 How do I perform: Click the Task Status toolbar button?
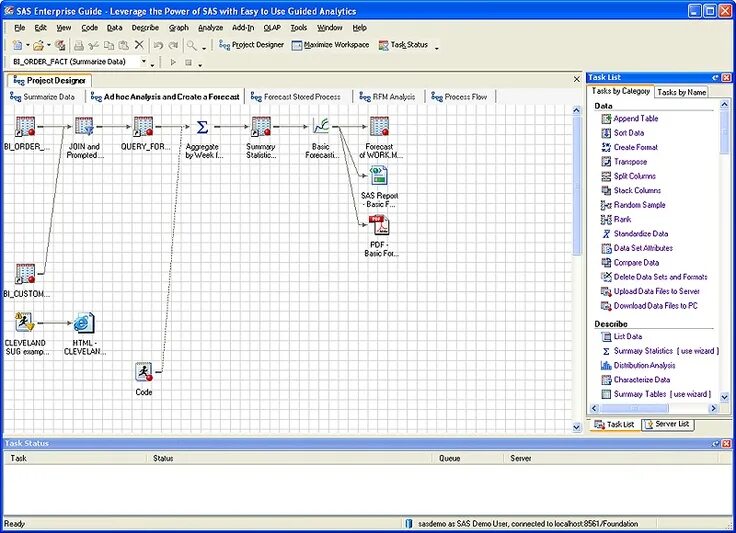(x=403, y=45)
